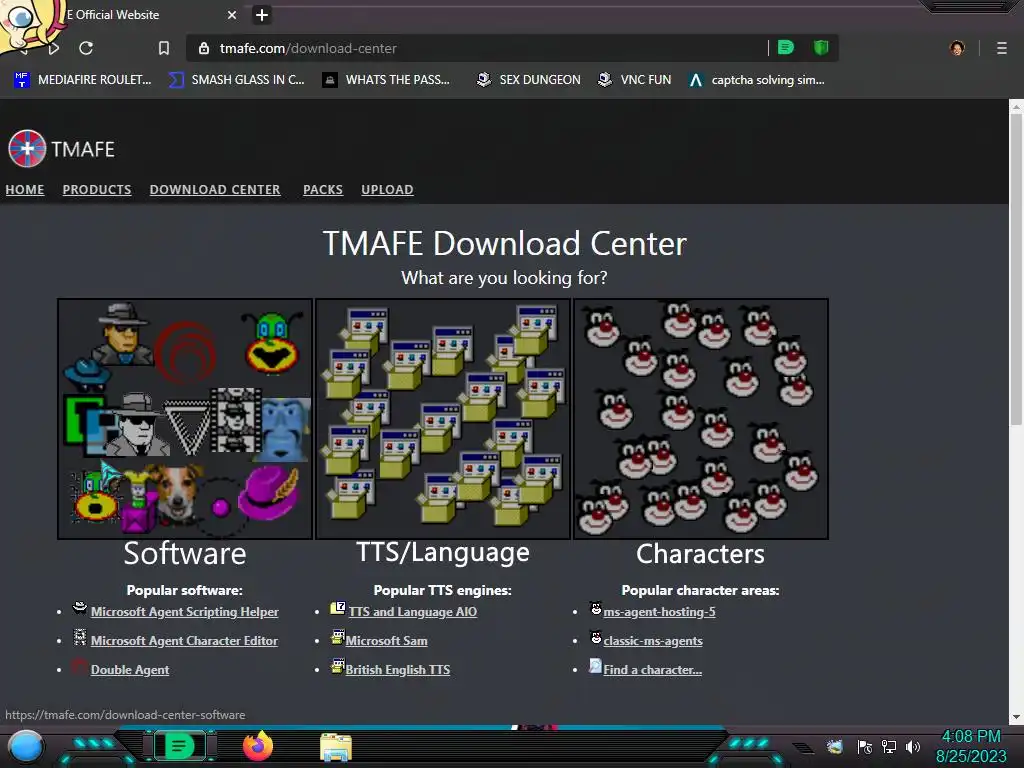Go to HOME in site navigation
This screenshot has height=768, width=1024.
click(25, 189)
